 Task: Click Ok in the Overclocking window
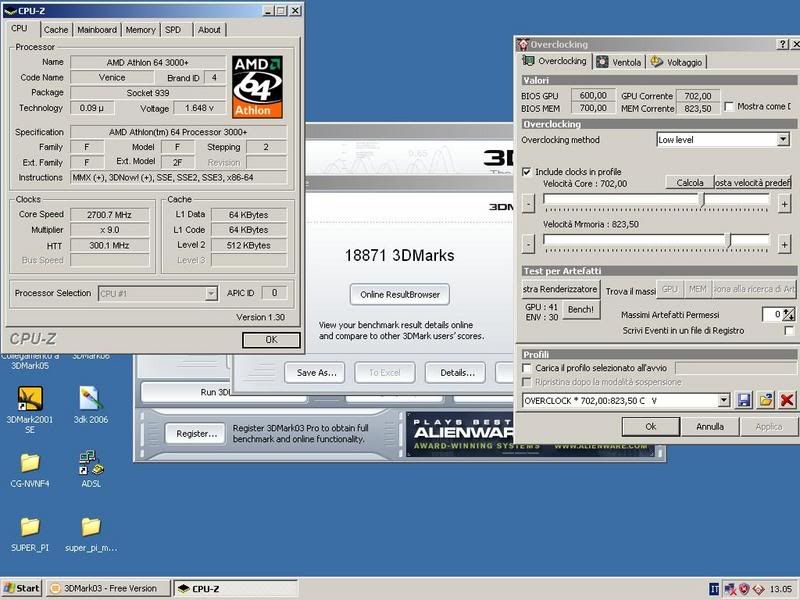[651, 427]
